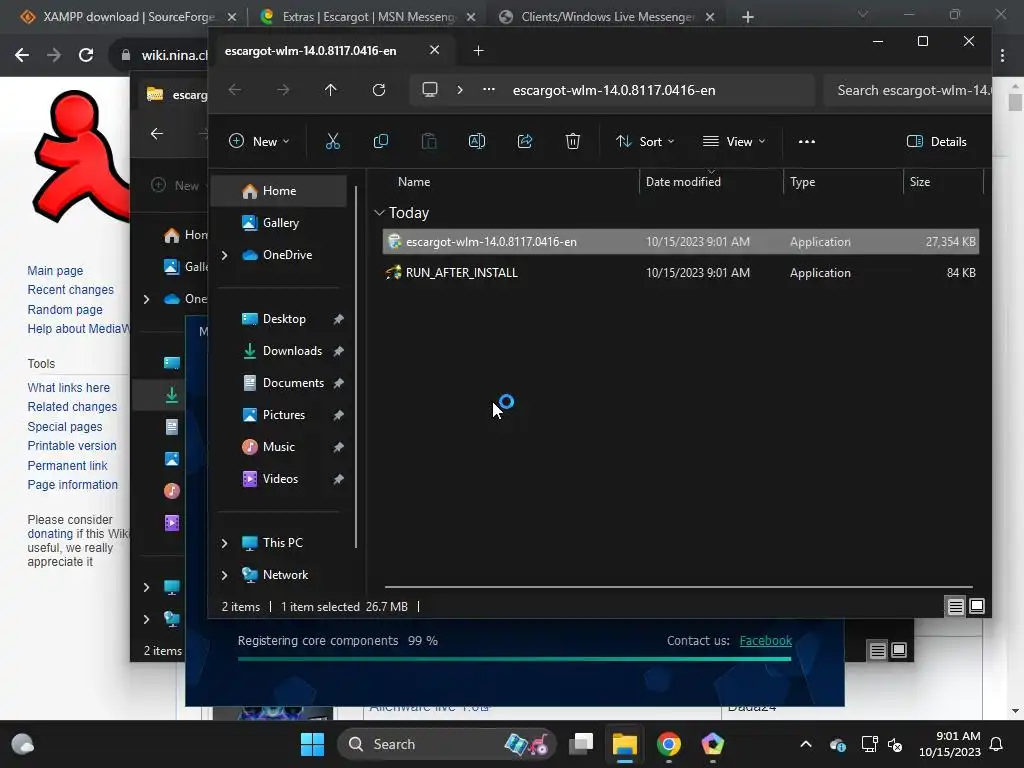1024x768 pixels.
Task: Click the front Explorer Forward arrow
Action: [283, 90]
